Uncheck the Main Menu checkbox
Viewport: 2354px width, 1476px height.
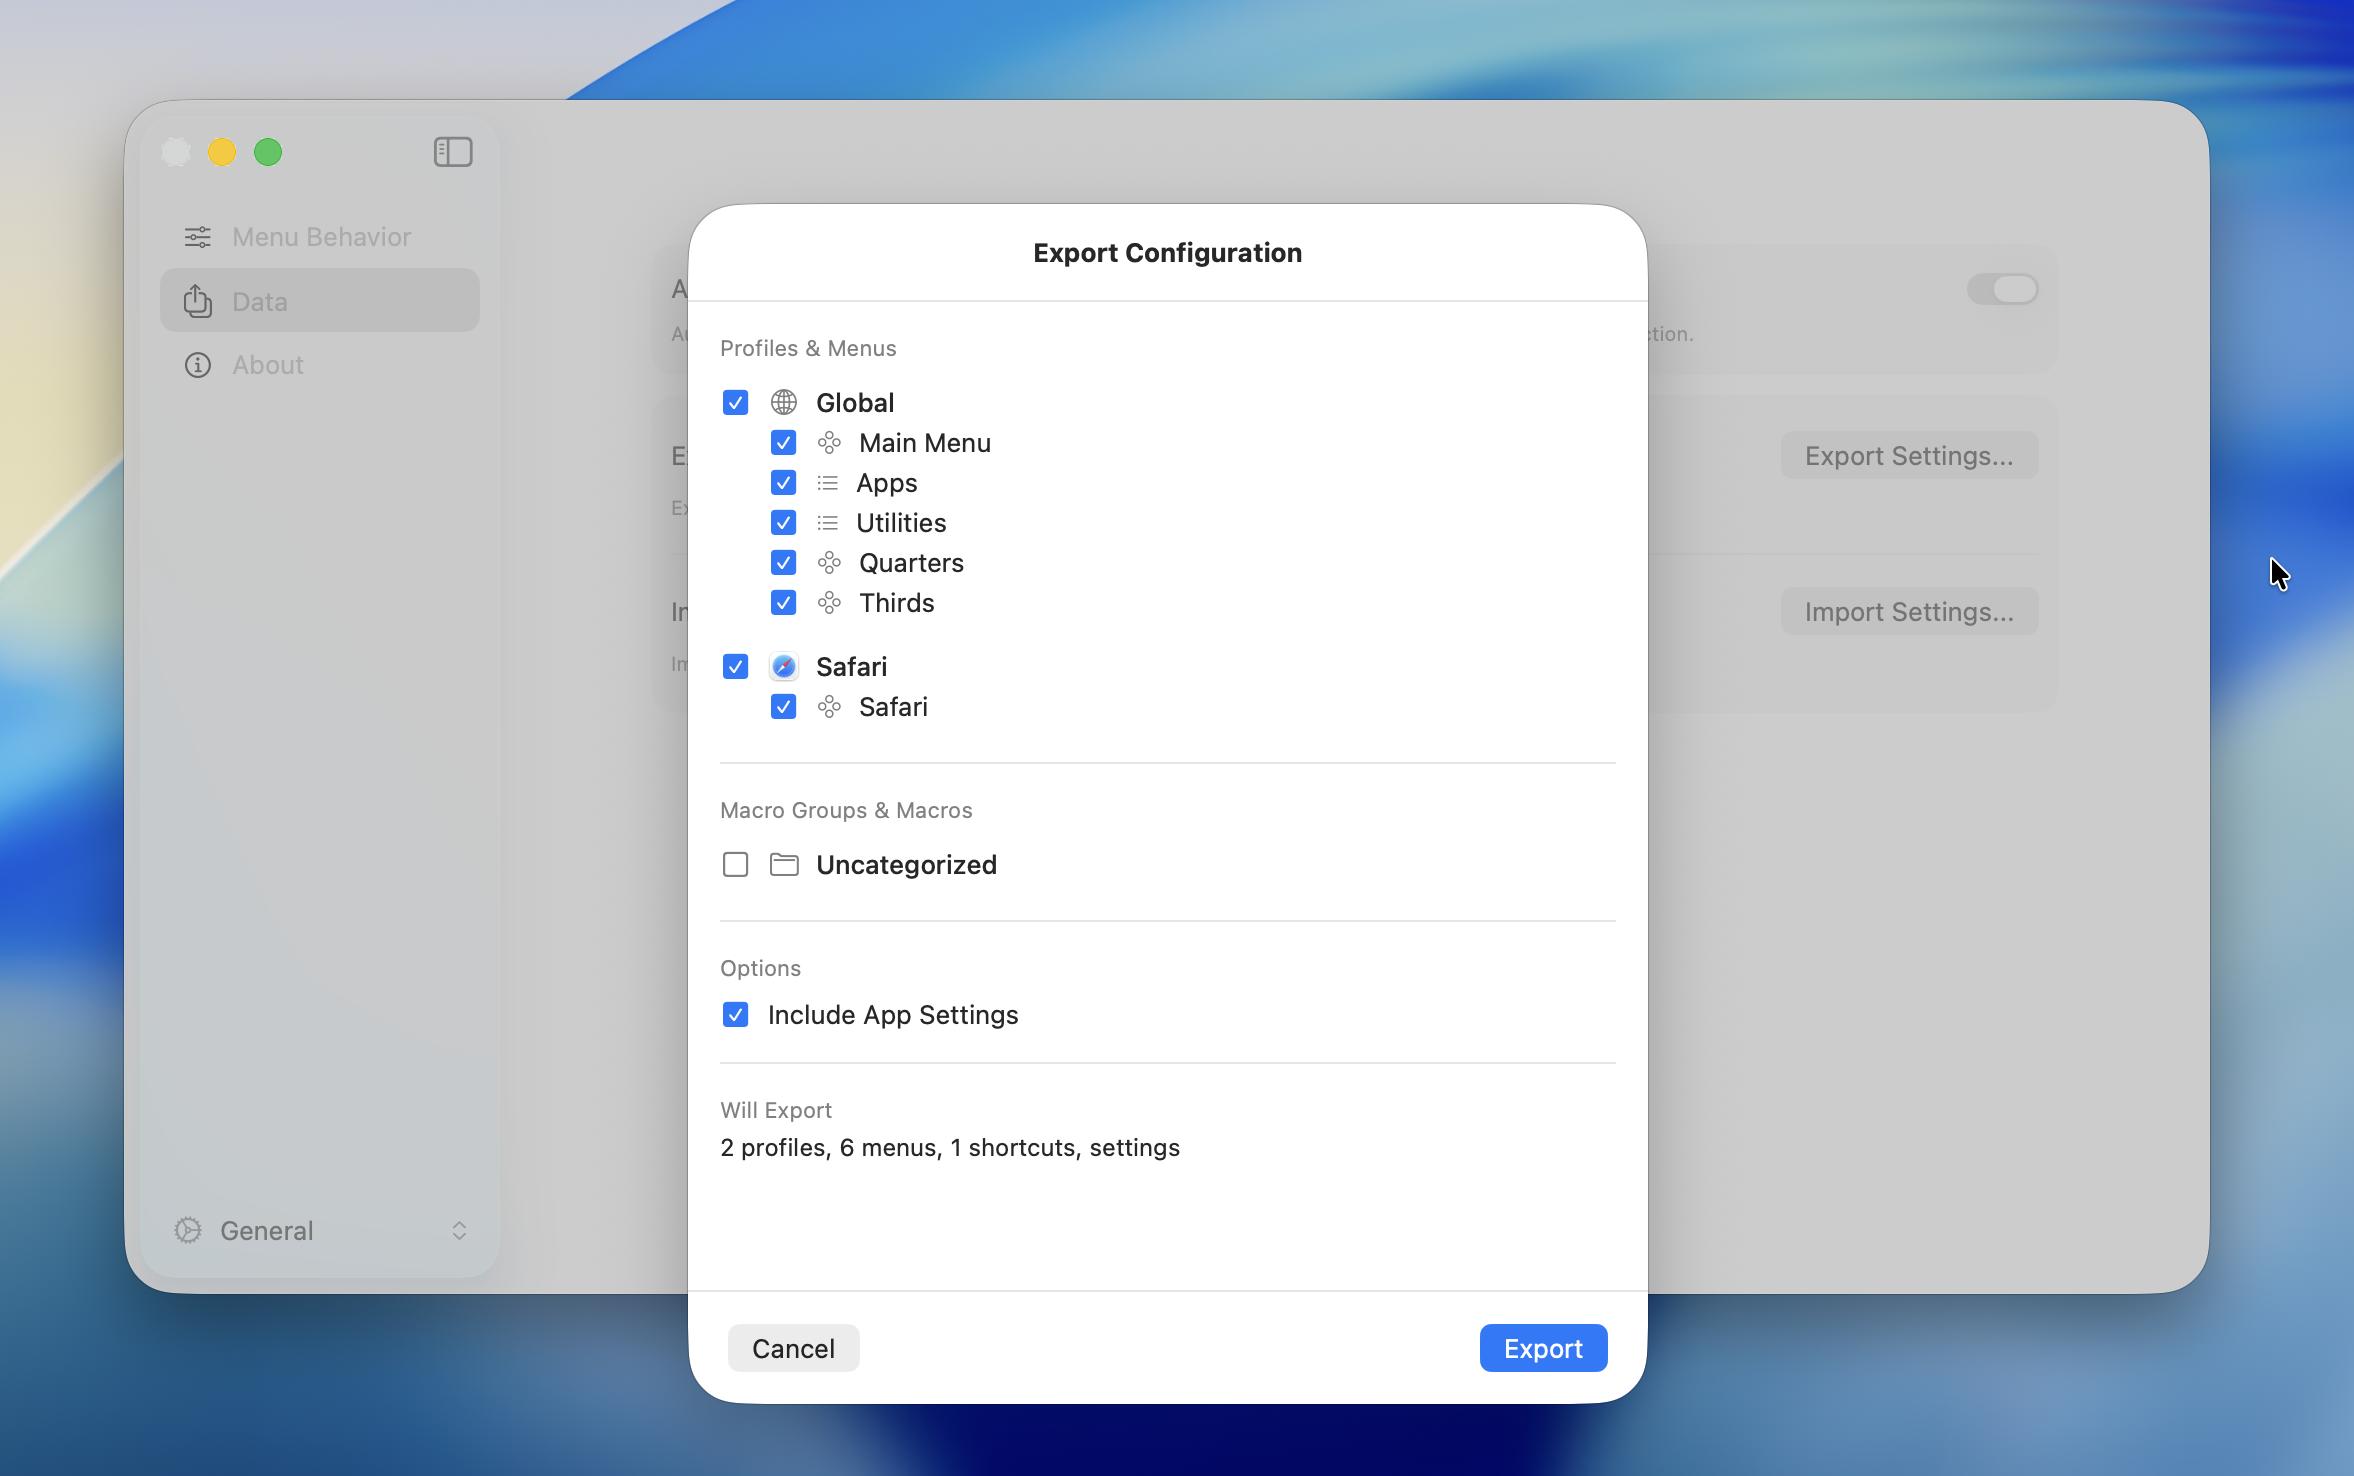point(783,442)
